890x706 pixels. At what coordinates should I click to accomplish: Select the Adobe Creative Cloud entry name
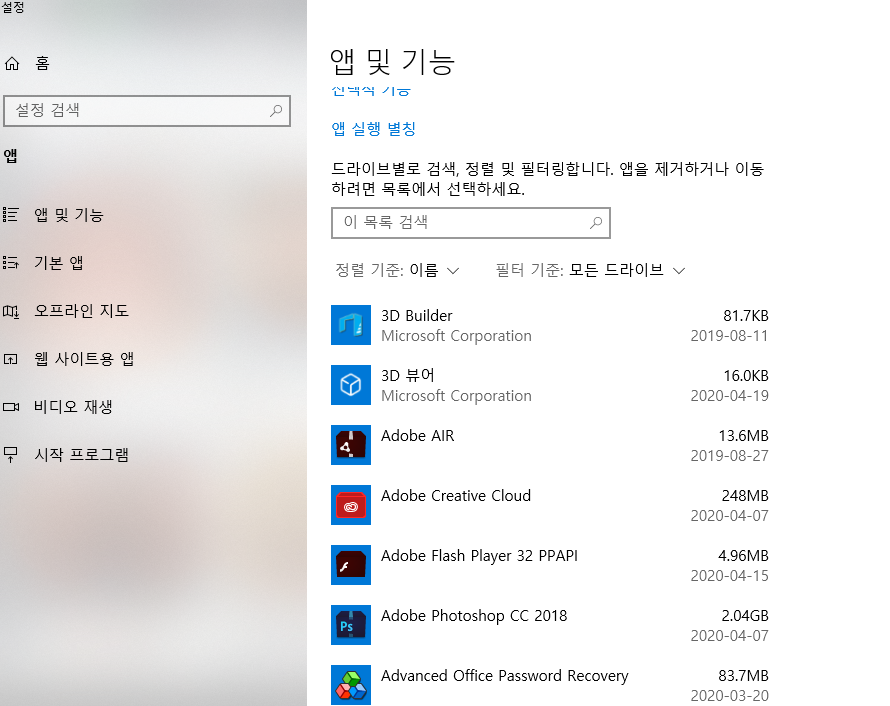456,495
